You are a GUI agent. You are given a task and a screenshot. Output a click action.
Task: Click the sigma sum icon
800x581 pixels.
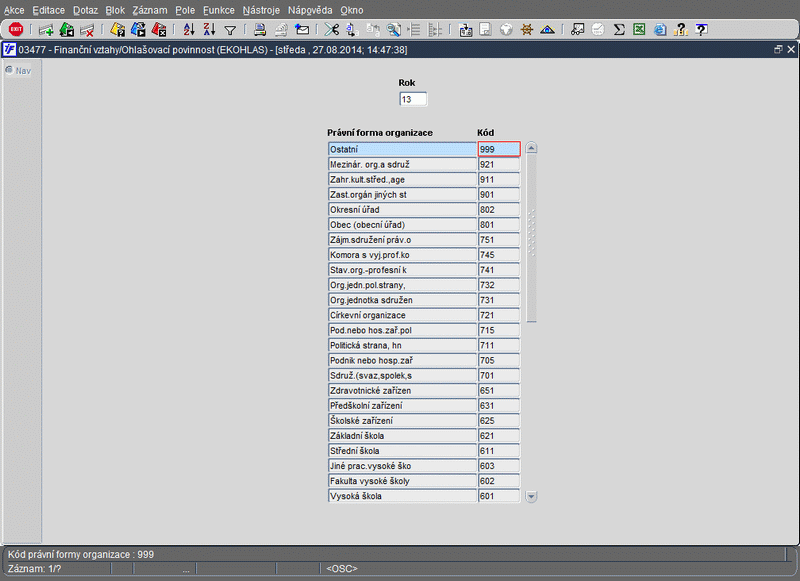(619, 30)
